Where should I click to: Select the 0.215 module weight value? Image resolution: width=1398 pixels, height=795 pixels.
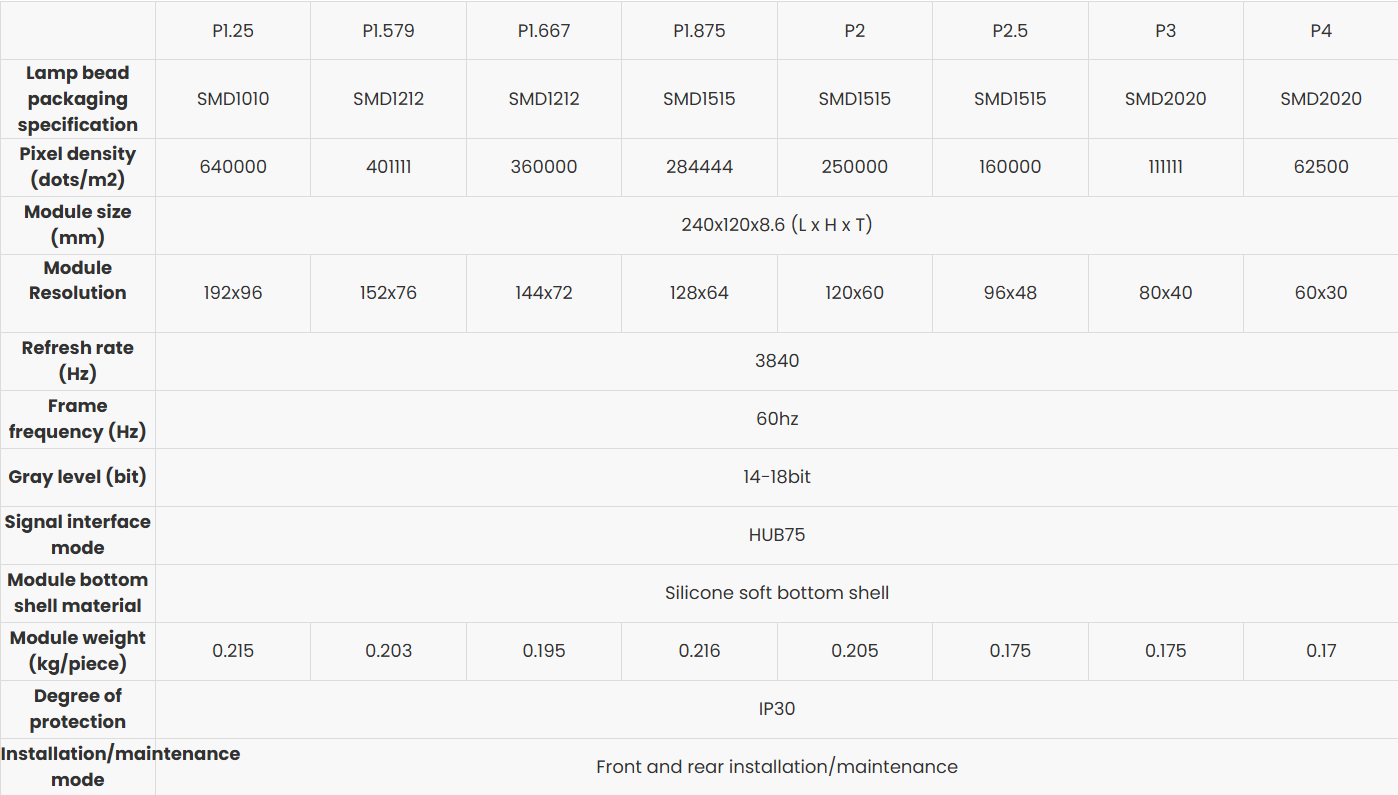tap(233, 651)
